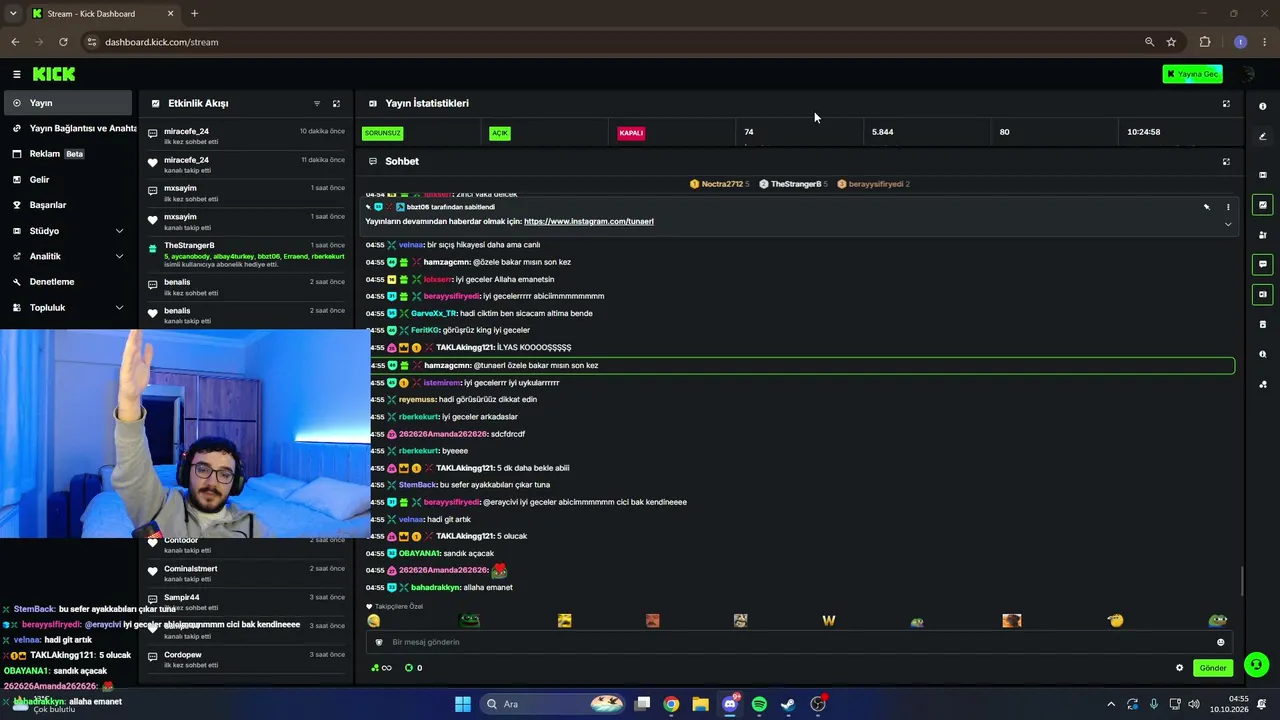Toggle the moderators widget in right sidebar
This screenshot has width=1280, height=720.
click(1262, 235)
